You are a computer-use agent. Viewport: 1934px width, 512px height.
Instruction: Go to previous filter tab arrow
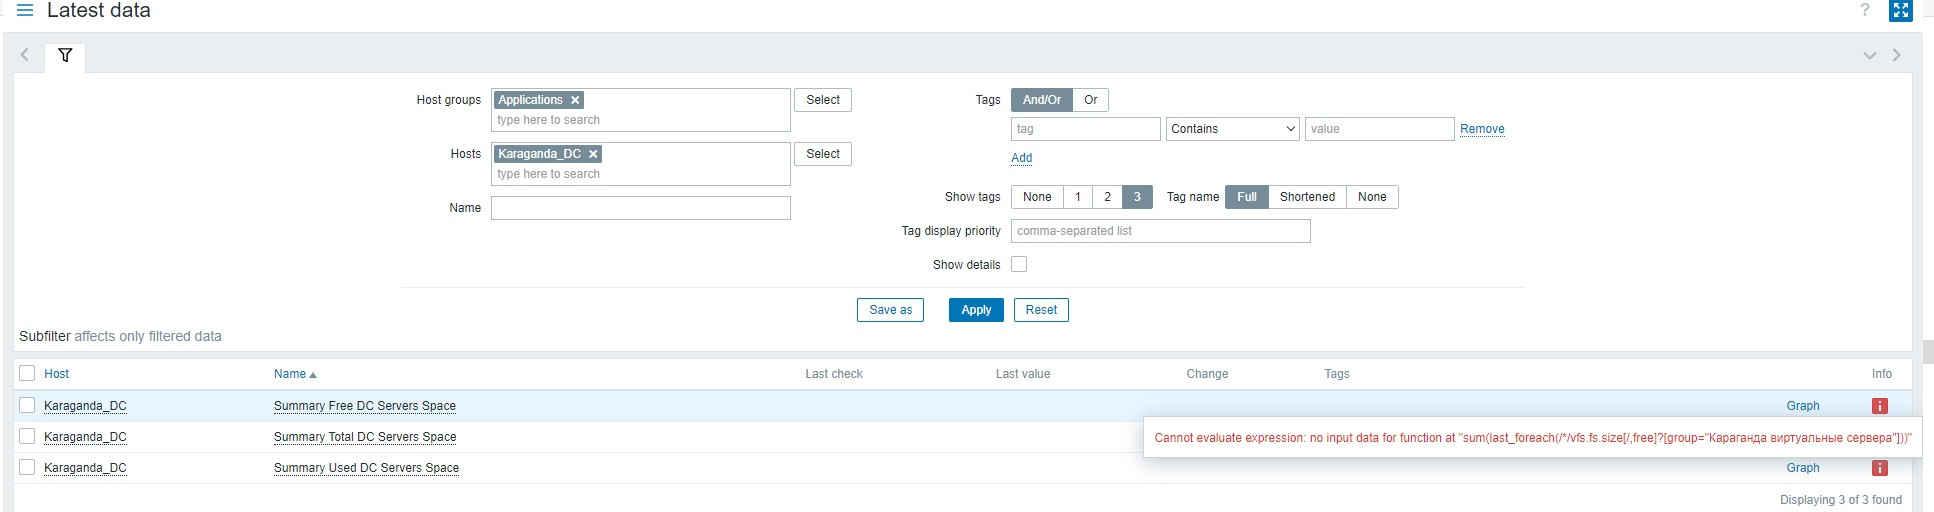pos(25,56)
